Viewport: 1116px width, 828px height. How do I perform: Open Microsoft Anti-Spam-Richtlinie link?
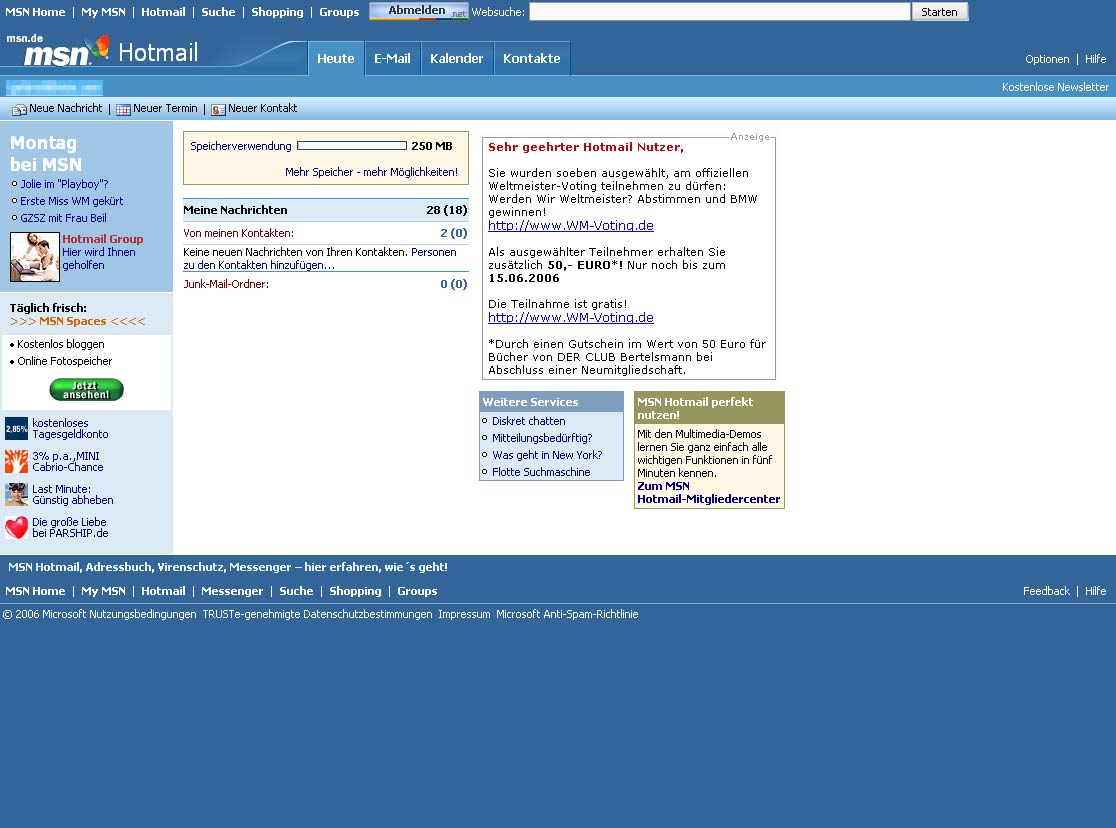567,614
